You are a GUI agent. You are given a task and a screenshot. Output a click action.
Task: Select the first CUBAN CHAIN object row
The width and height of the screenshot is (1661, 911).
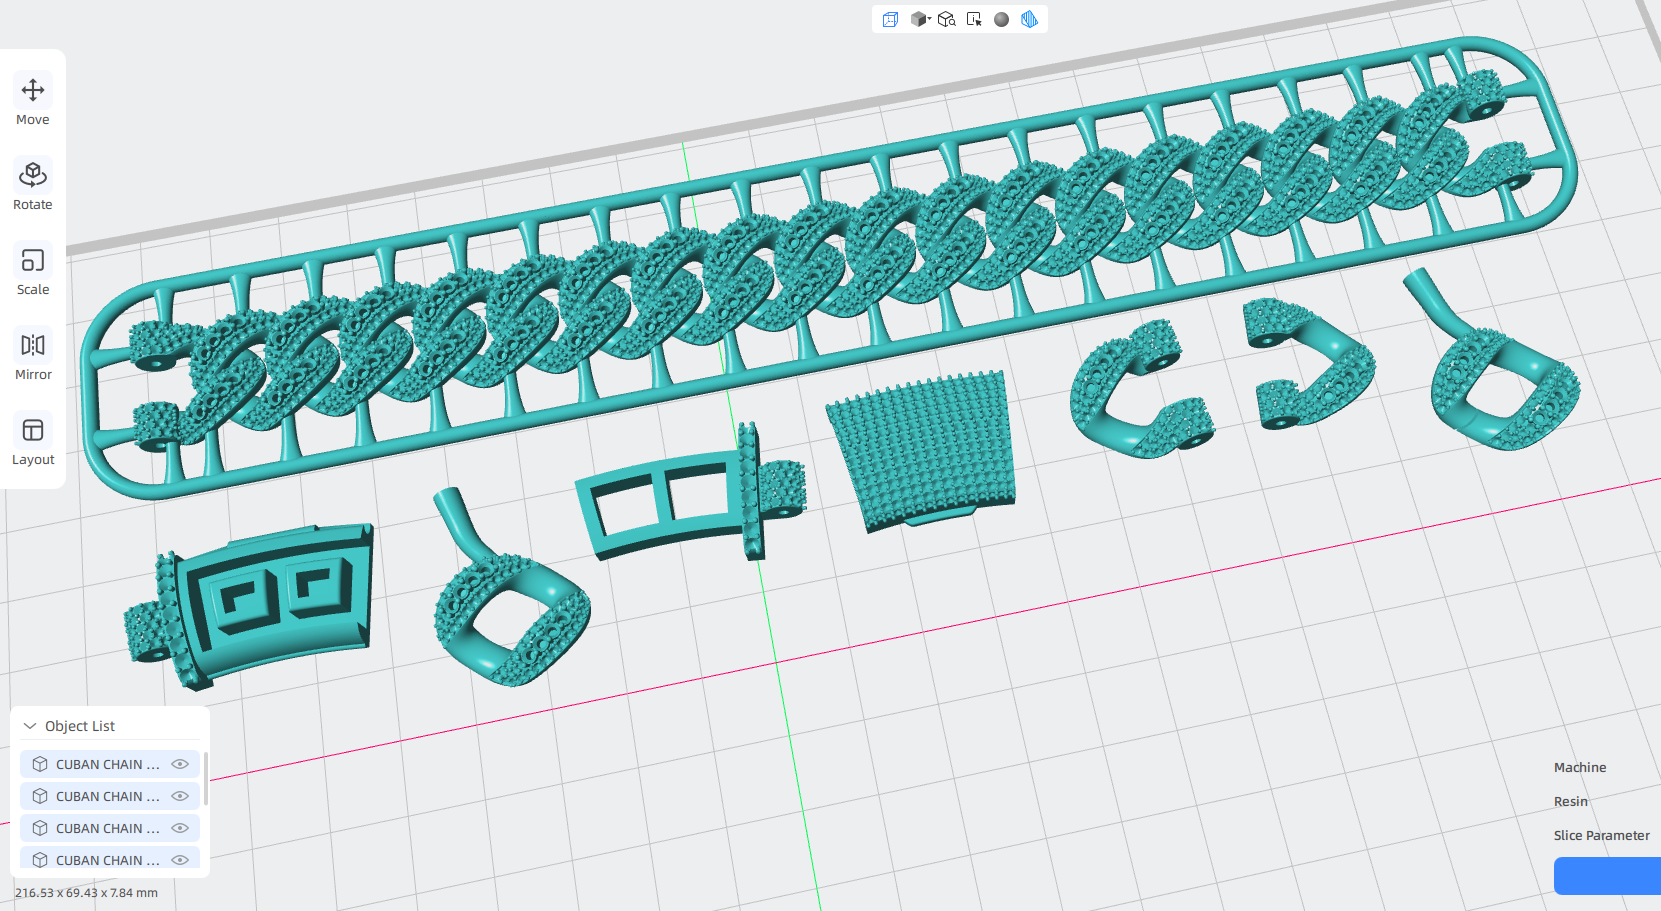pos(110,764)
